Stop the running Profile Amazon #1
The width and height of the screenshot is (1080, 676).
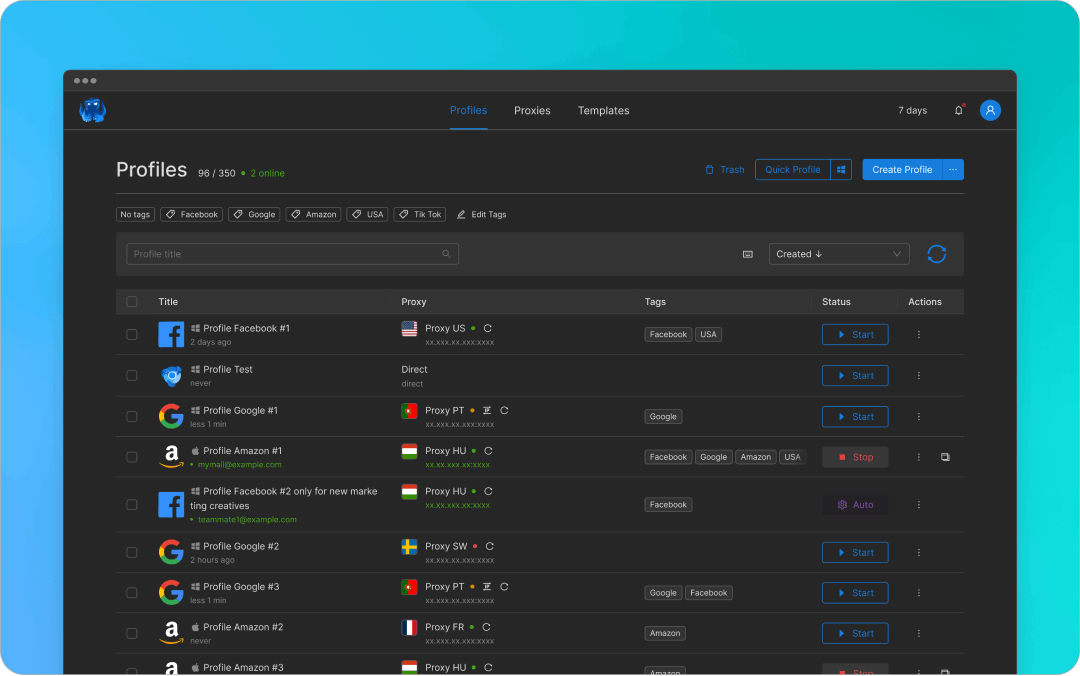point(855,456)
